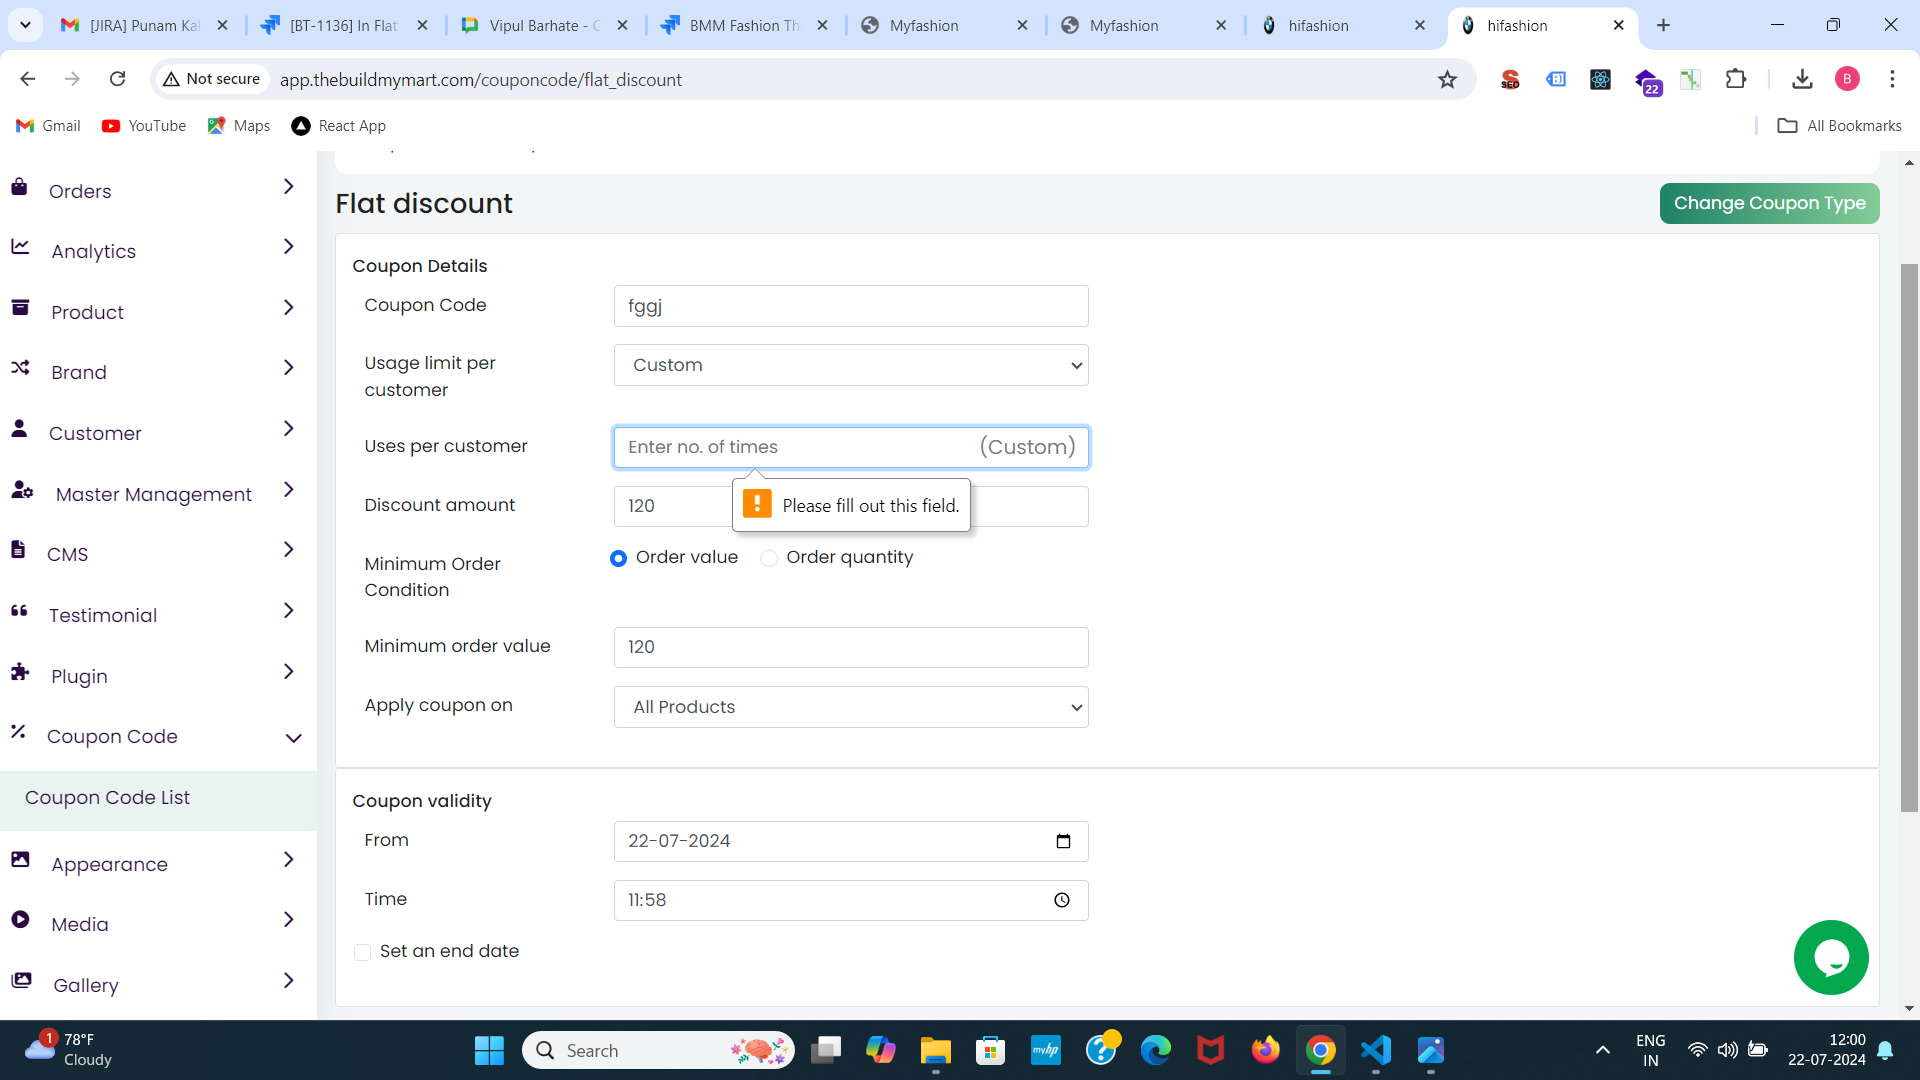Viewport: 1920px width, 1080px height.
Task: Click the address bar URL
Action: click(481, 79)
